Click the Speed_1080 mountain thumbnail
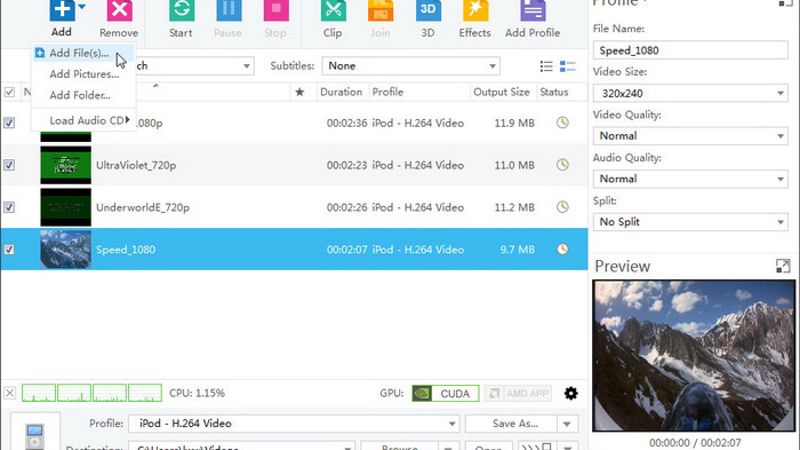 point(66,249)
